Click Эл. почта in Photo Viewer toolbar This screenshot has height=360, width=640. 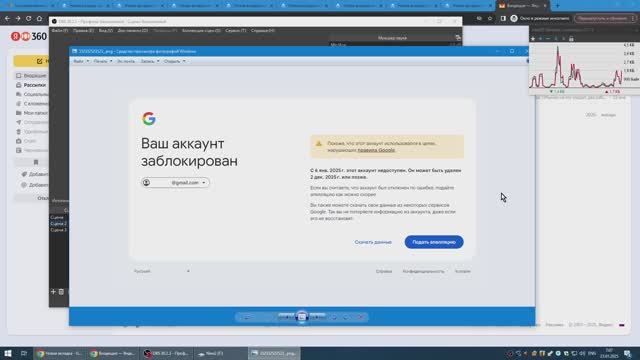pos(126,61)
